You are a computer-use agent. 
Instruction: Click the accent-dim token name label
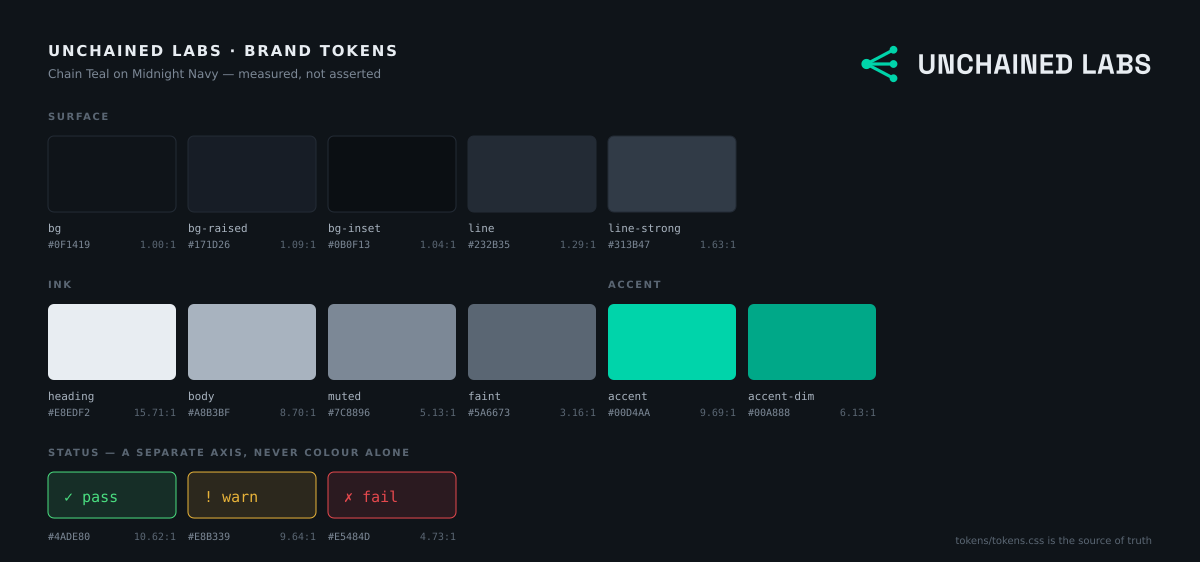tap(781, 396)
